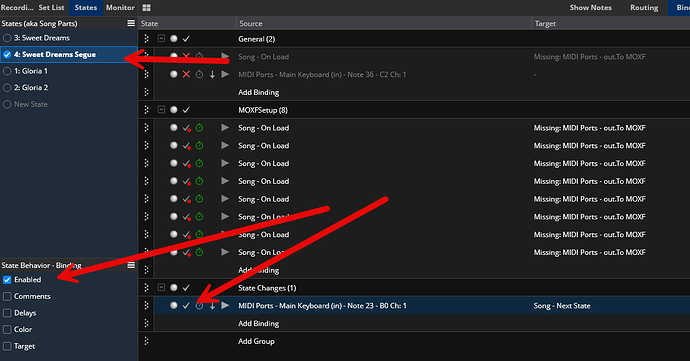Uncheck the Enabled checkbox
Viewport: 690px width, 361px height.
[x=7, y=280]
